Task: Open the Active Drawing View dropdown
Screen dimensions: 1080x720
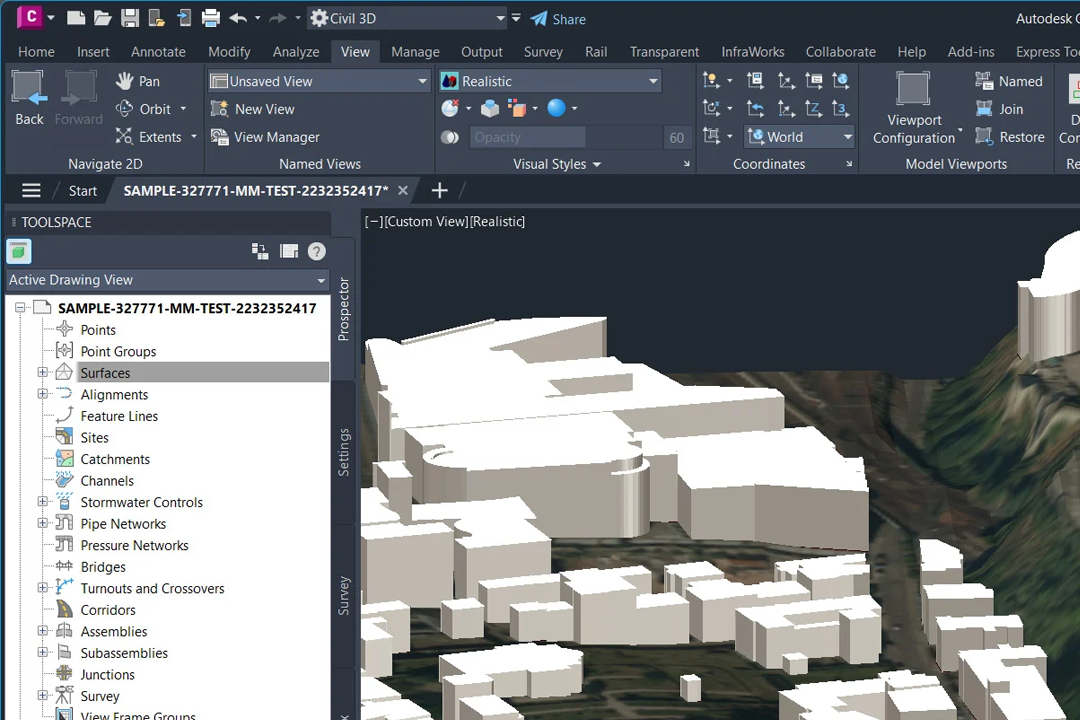Action: tap(320, 280)
